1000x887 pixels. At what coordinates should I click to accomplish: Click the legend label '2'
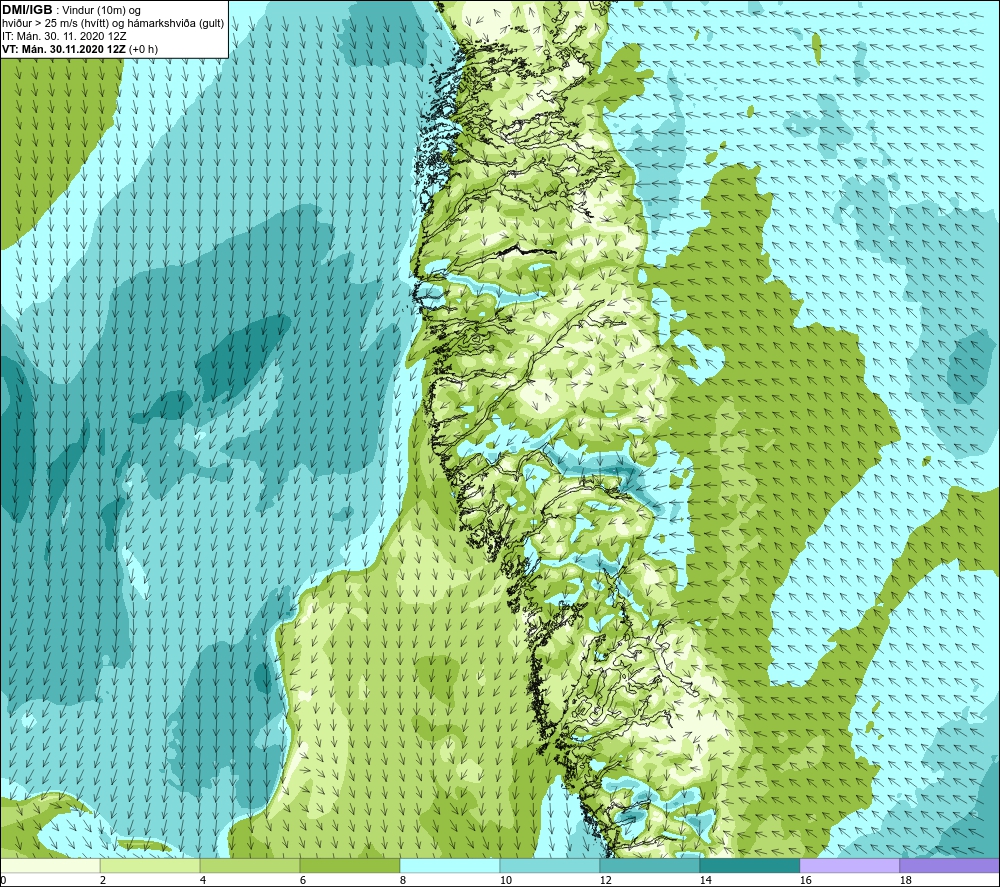[103, 880]
